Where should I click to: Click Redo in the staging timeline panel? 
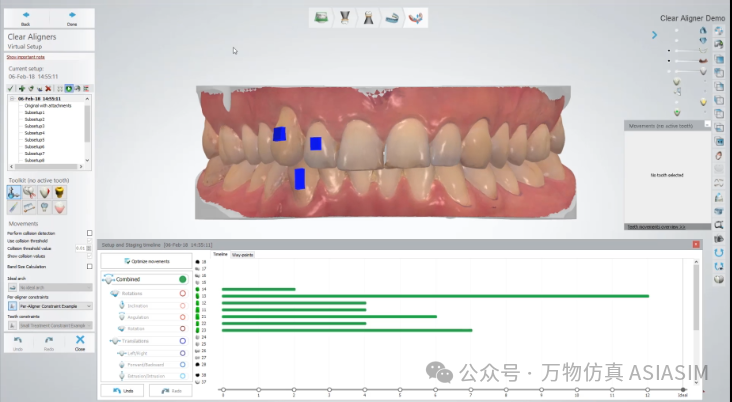[171, 390]
